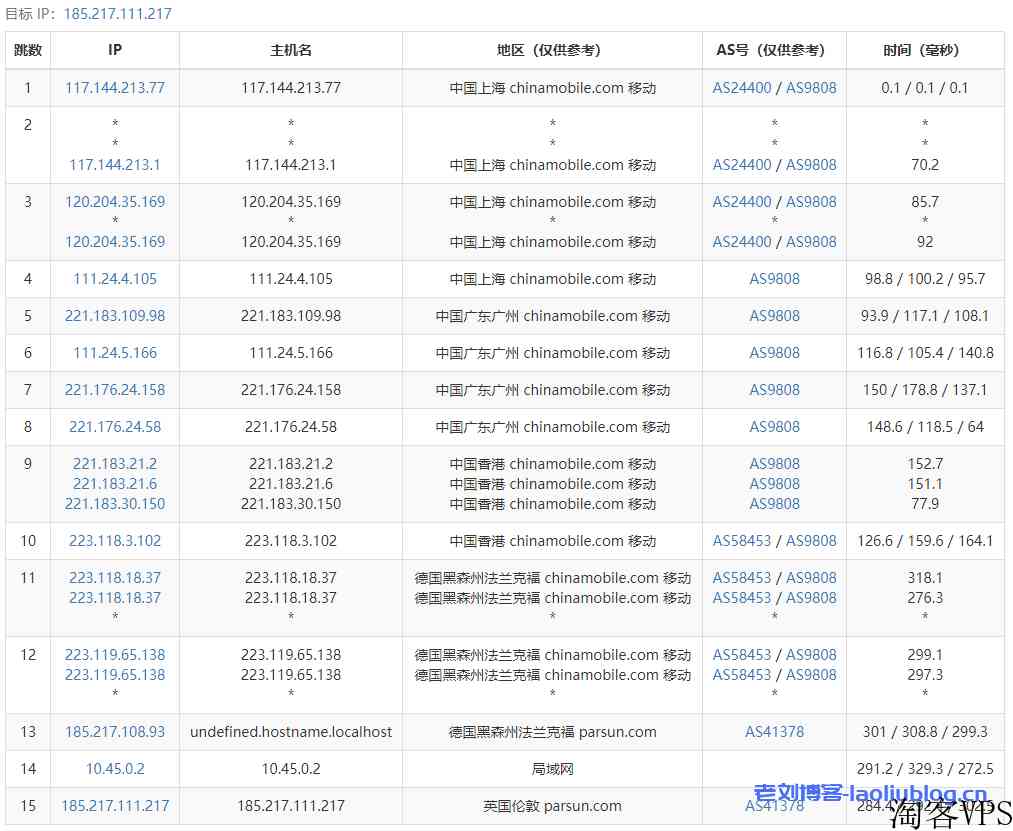Select time value 70.2 in hop 2
The width and height of the screenshot is (1013, 831).
(x=925, y=165)
